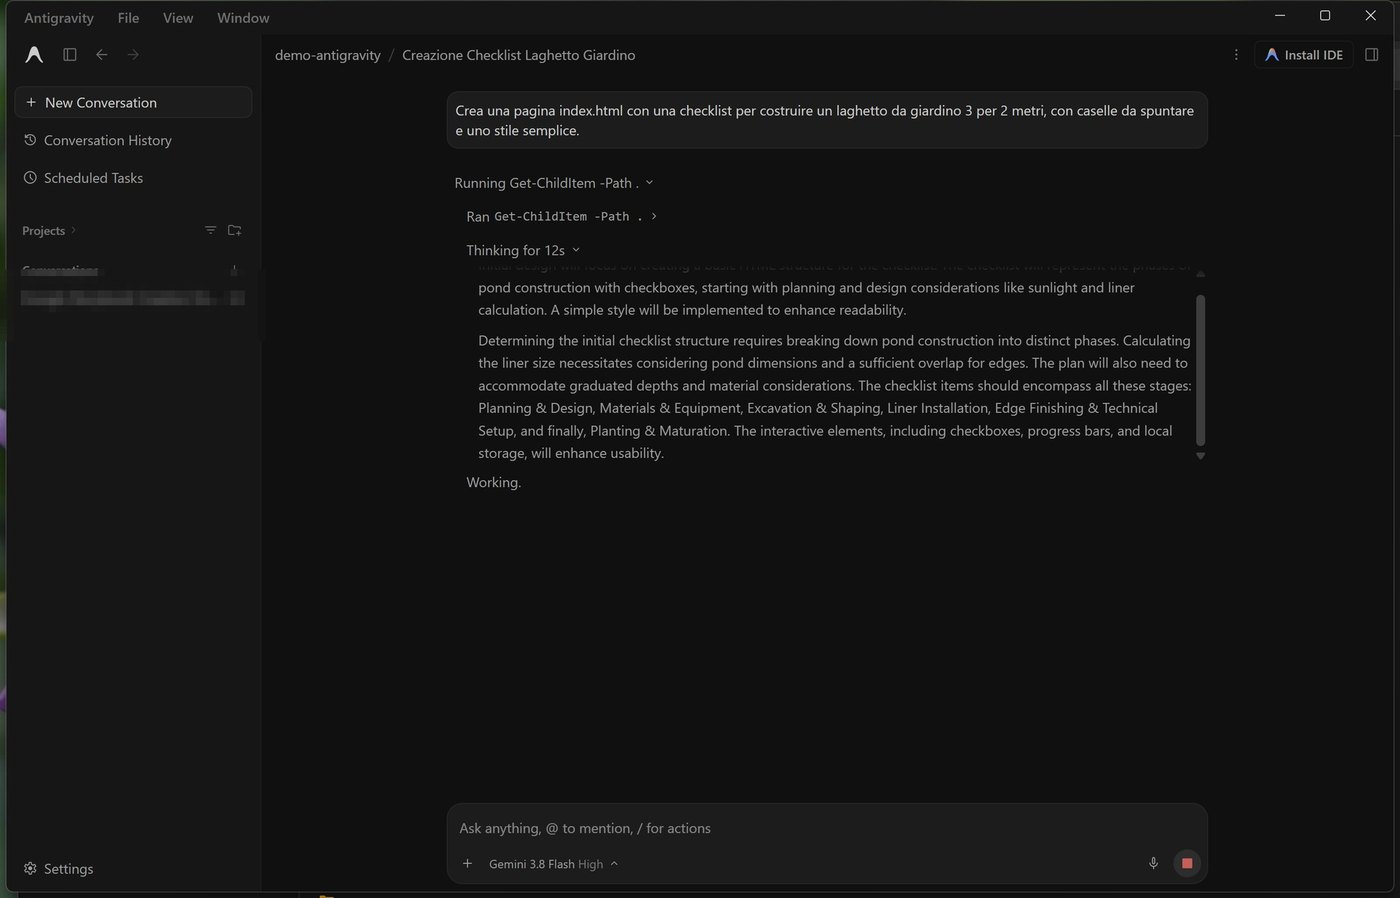This screenshot has height=898, width=1400.
Task: Expand the Gemini 3.8 Flash model selector
Action: point(553,864)
